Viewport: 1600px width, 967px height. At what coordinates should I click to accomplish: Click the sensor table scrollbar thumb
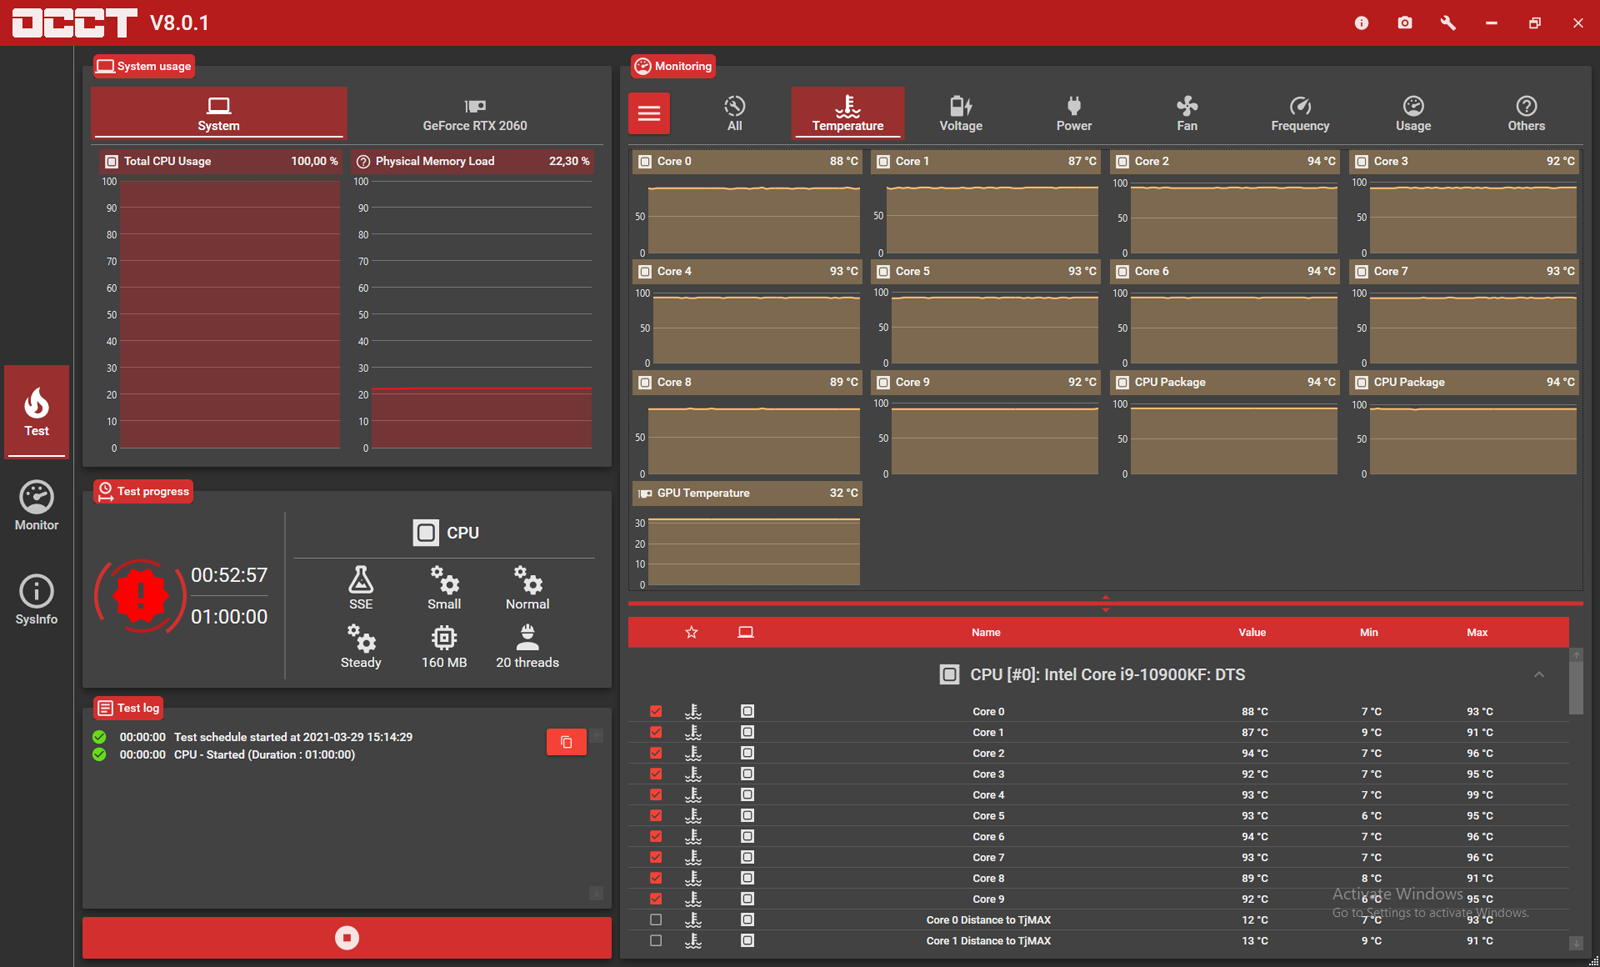pos(1576,687)
